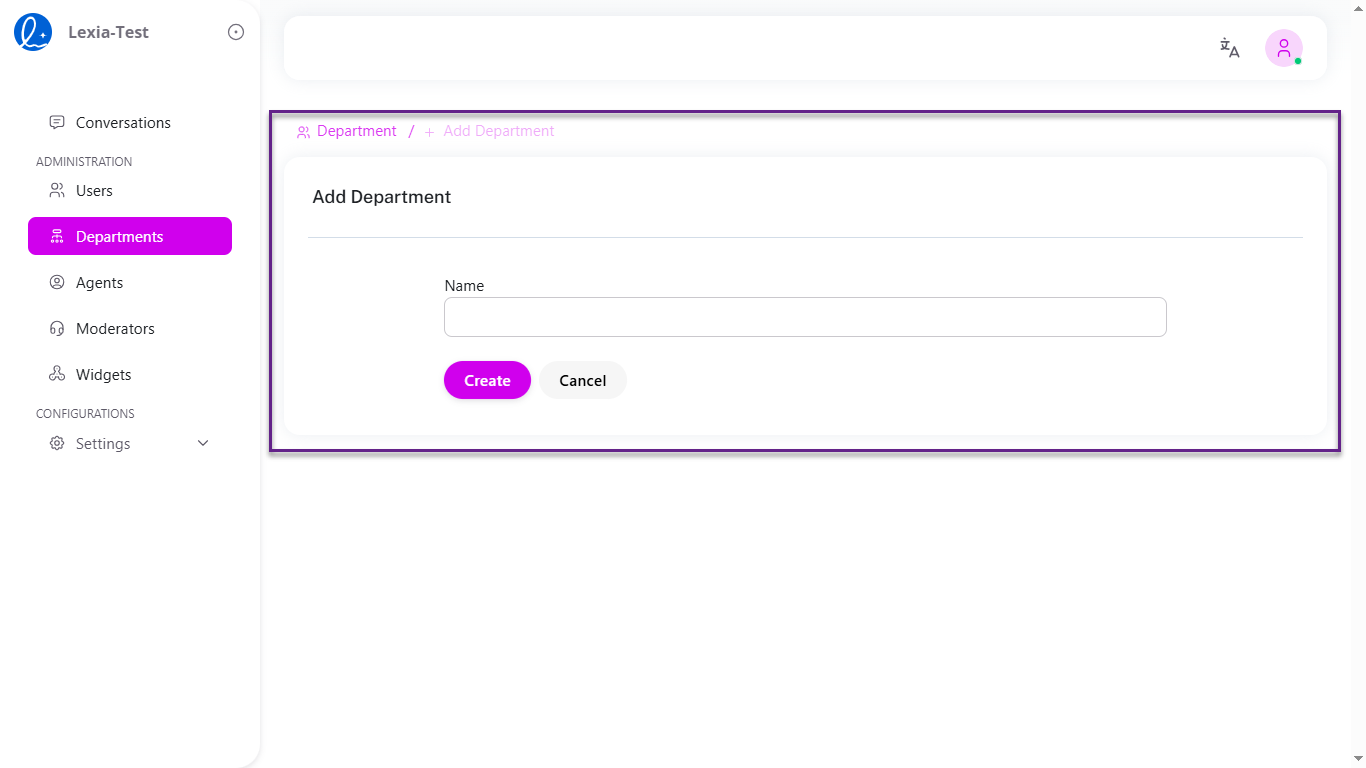The height and width of the screenshot is (768, 1366).
Task: Open the Department breadcrumb link
Action: [x=356, y=131]
